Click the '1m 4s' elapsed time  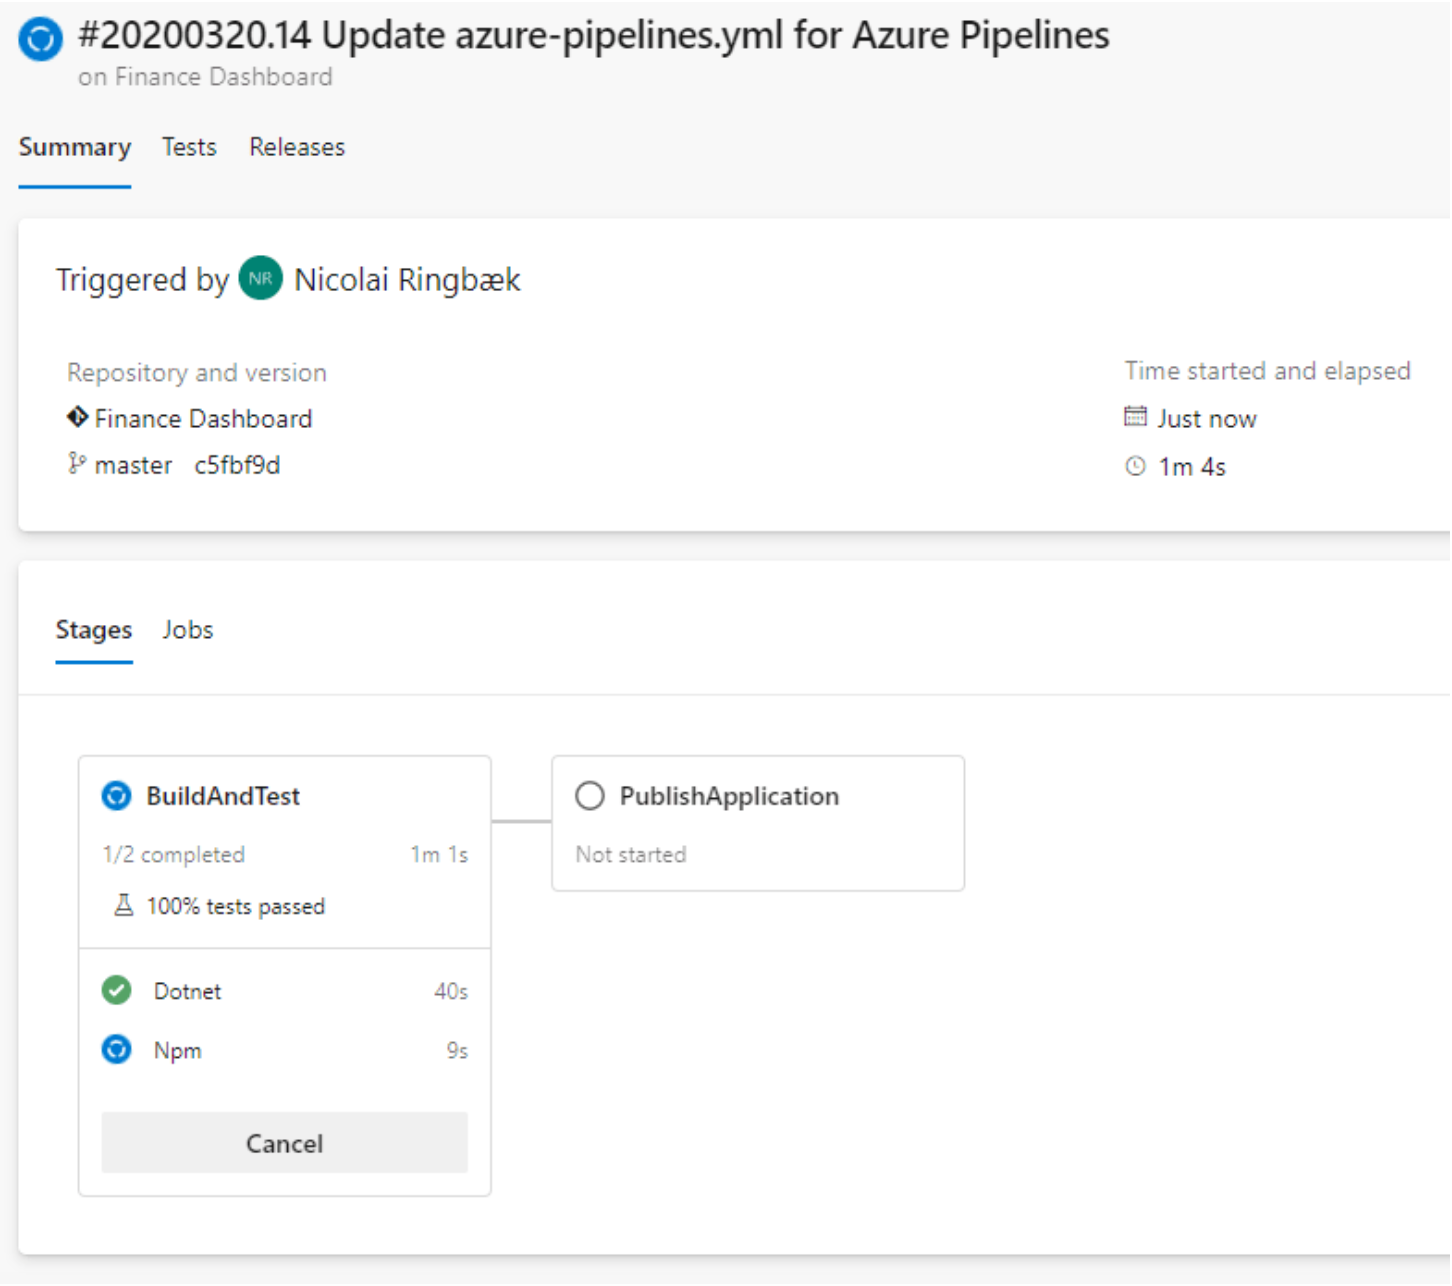point(1192,467)
